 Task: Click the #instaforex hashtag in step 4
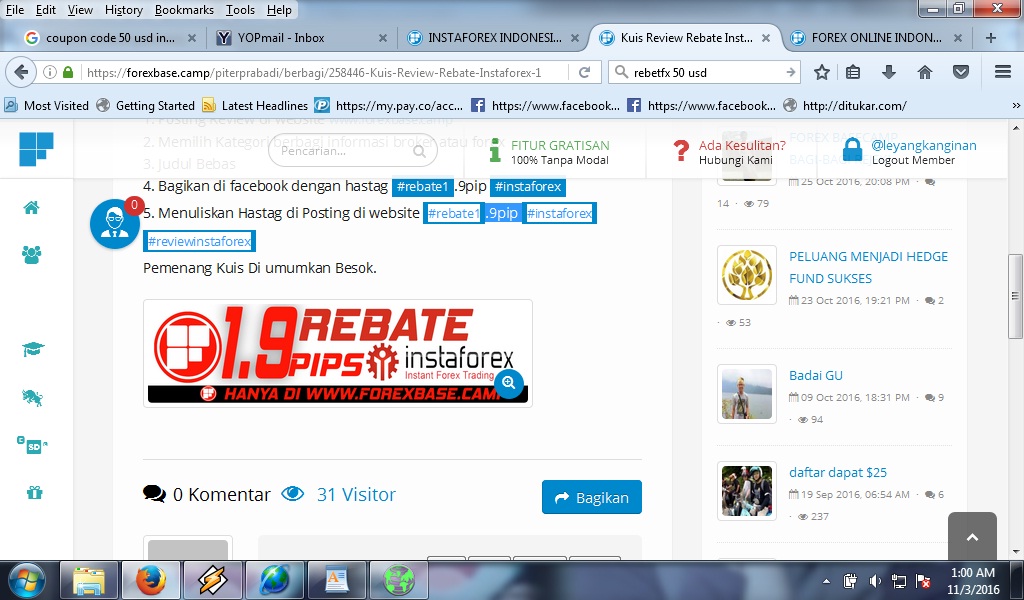pyautogui.click(x=528, y=187)
